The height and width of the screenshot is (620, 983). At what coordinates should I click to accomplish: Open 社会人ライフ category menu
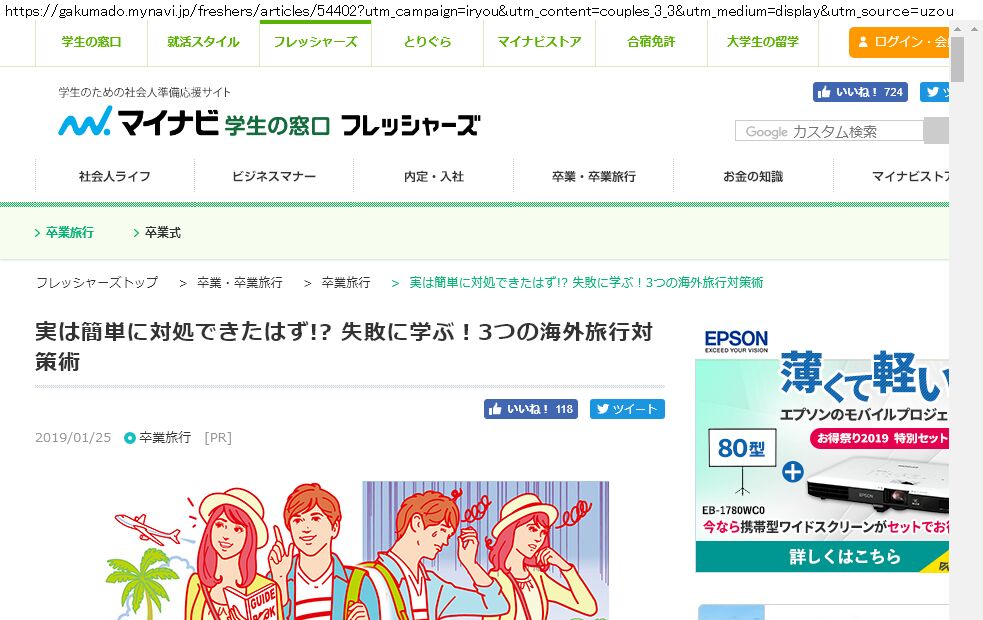click(x=115, y=176)
